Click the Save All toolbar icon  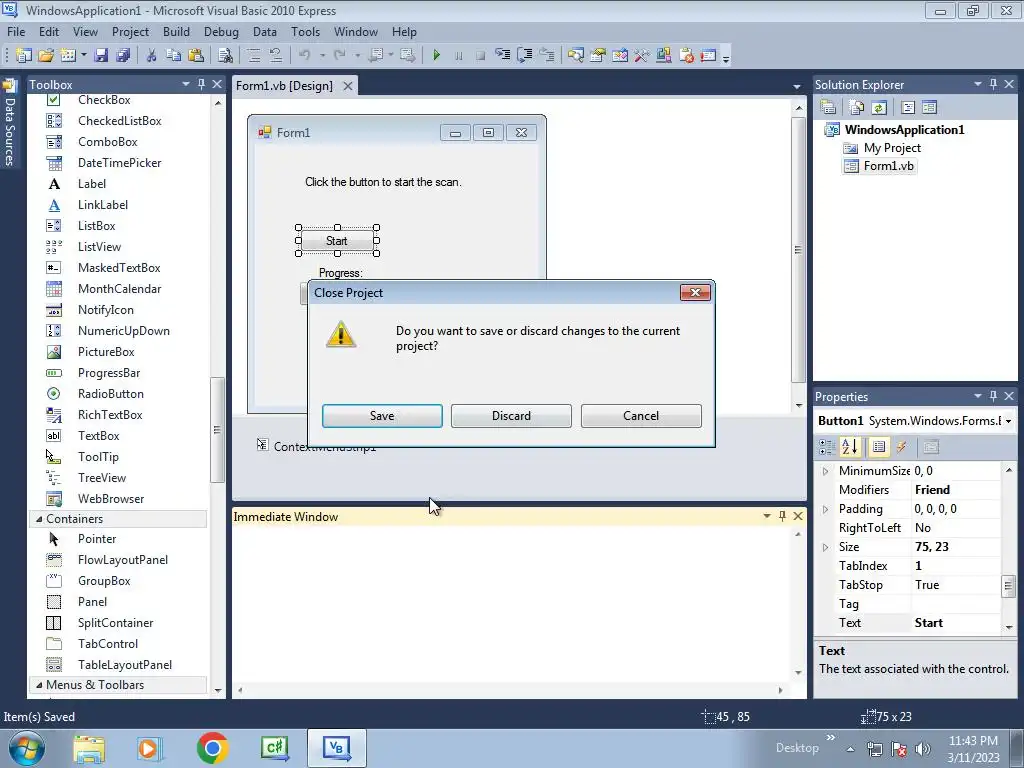[x=123, y=56]
